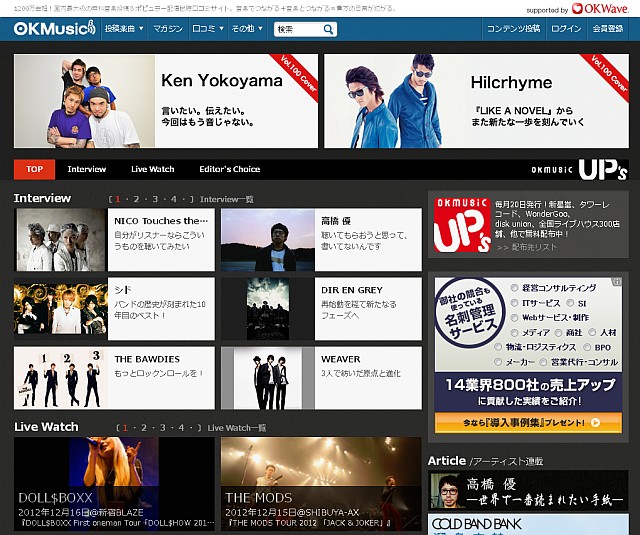Open the DIR EN GREY interview thumbnail

pyautogui.click(x=268, y=309)
